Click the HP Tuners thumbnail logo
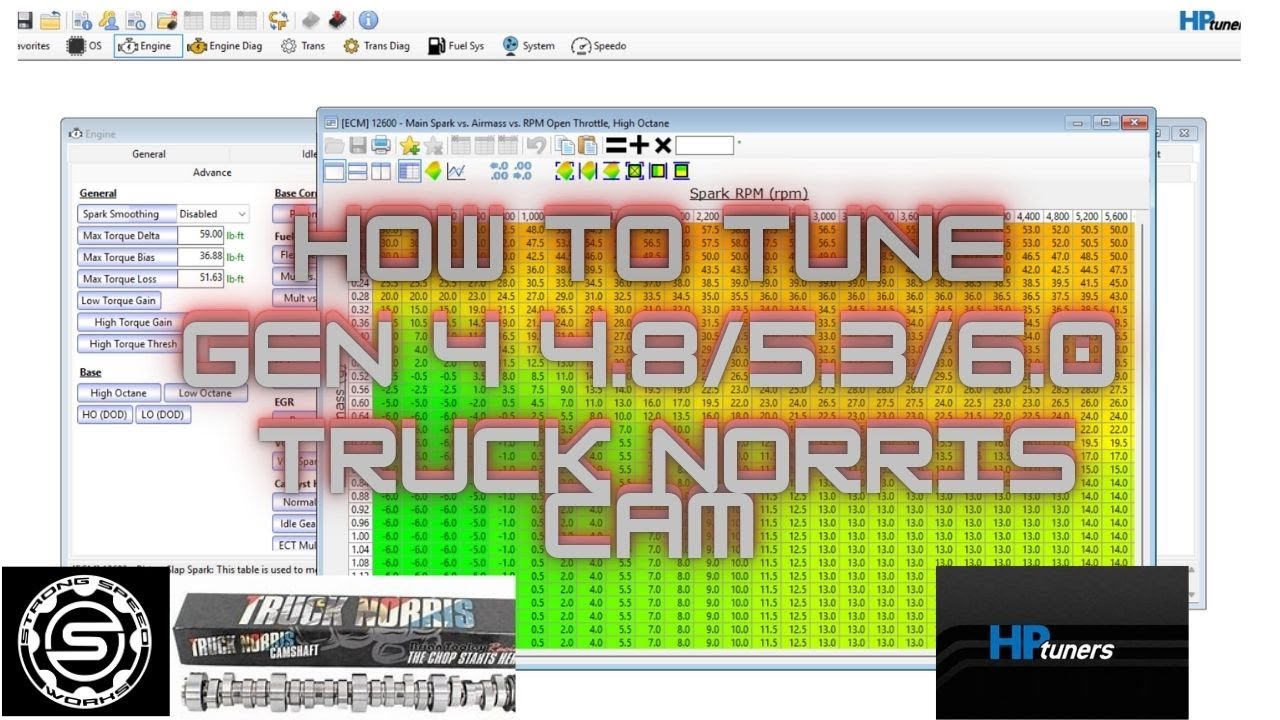 pos(1062,643)
